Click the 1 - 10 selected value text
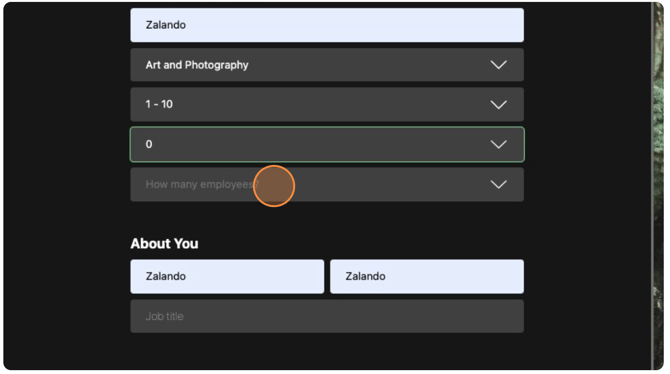The height and width of the screenshot is (374, 670). [x=159, y=104]
